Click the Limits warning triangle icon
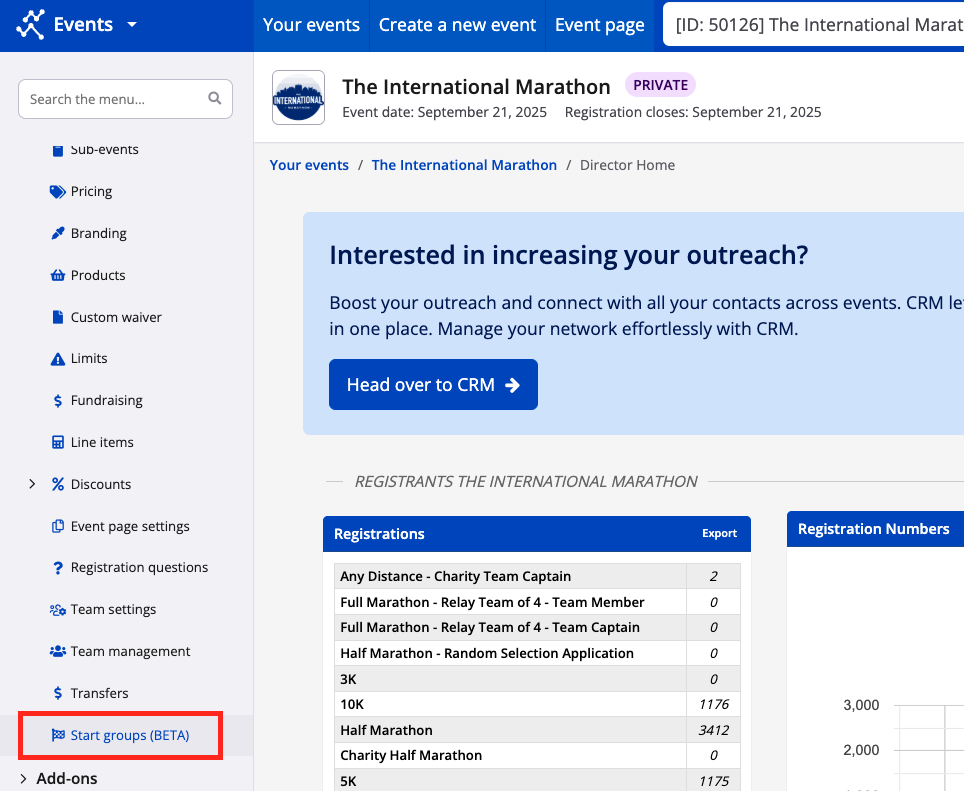964x791 pixels. [58, 358]
